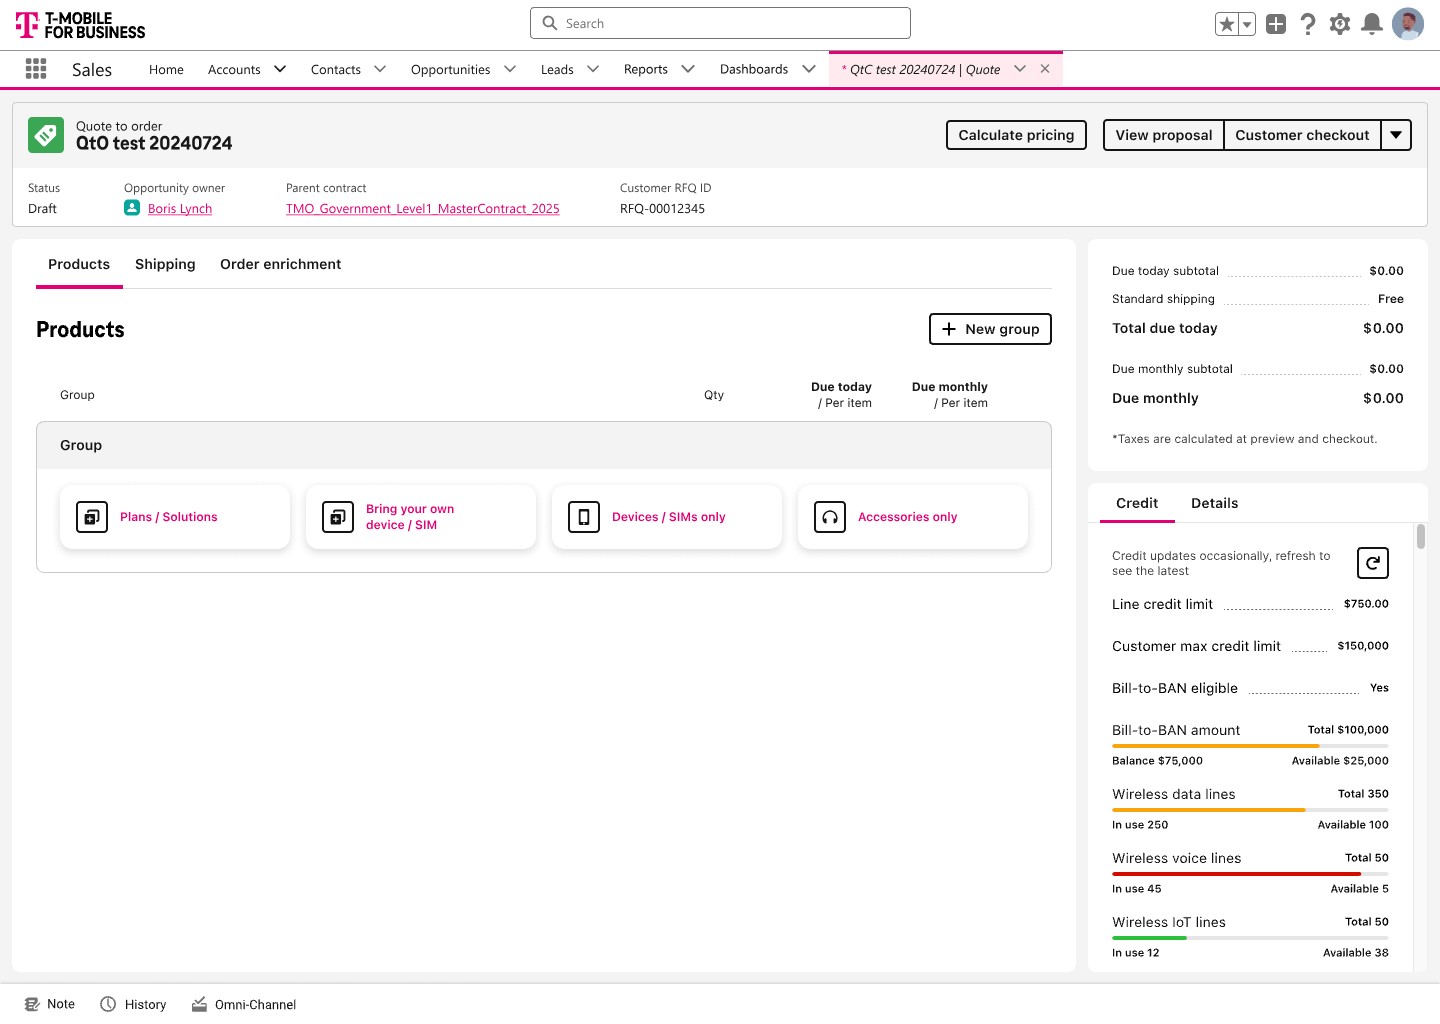Expand Dashboards dropdown chevron

tap(809, 69)
